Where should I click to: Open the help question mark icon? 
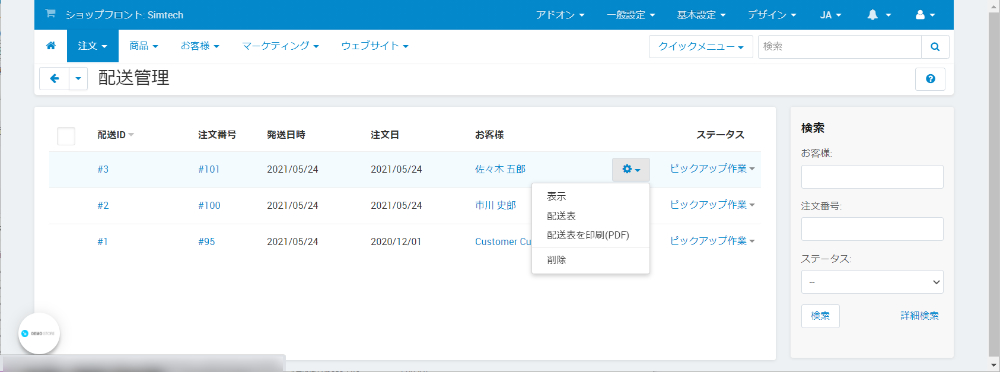point(930,79)
